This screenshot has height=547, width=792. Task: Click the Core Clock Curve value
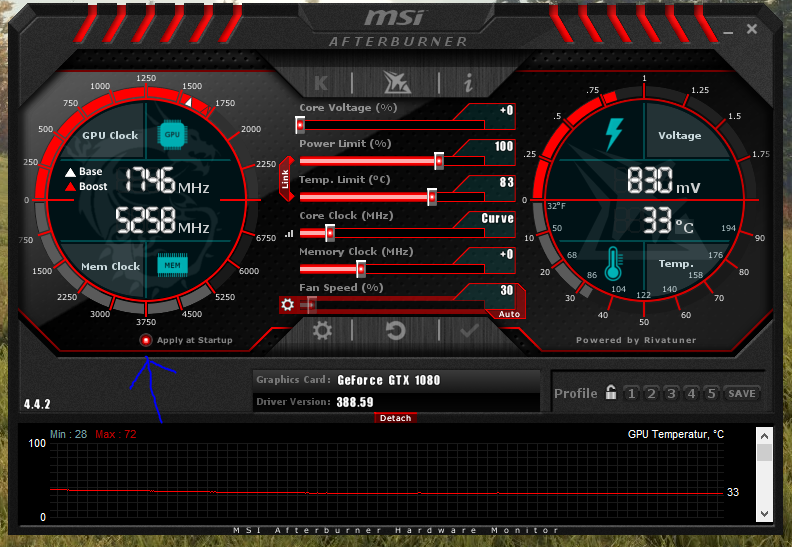click(x=498, y=218)
